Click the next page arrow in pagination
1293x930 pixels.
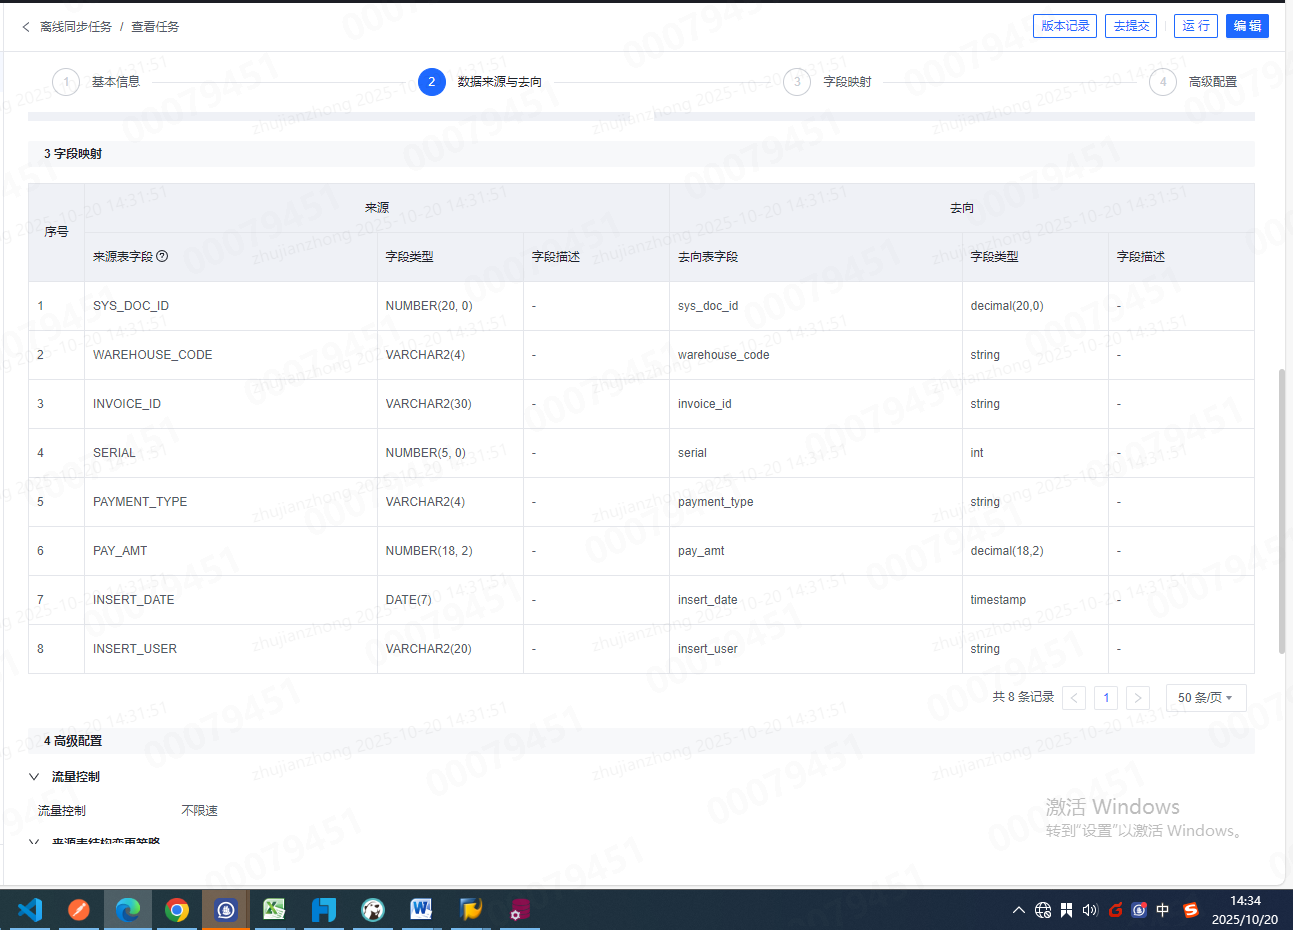(1138, 698)
